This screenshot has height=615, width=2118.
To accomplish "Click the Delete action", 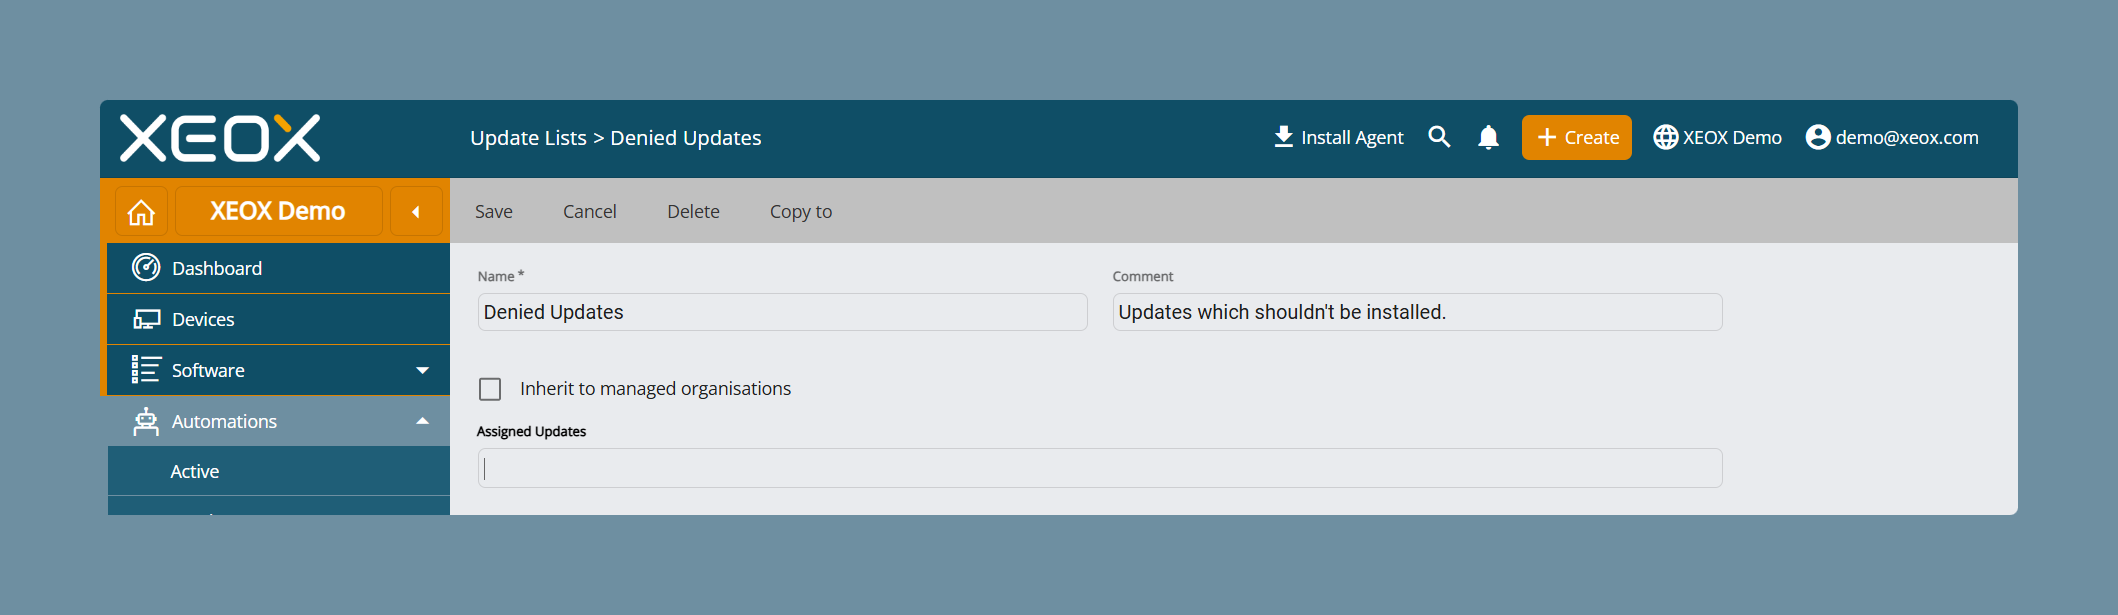I will click(x=693, y=211).
